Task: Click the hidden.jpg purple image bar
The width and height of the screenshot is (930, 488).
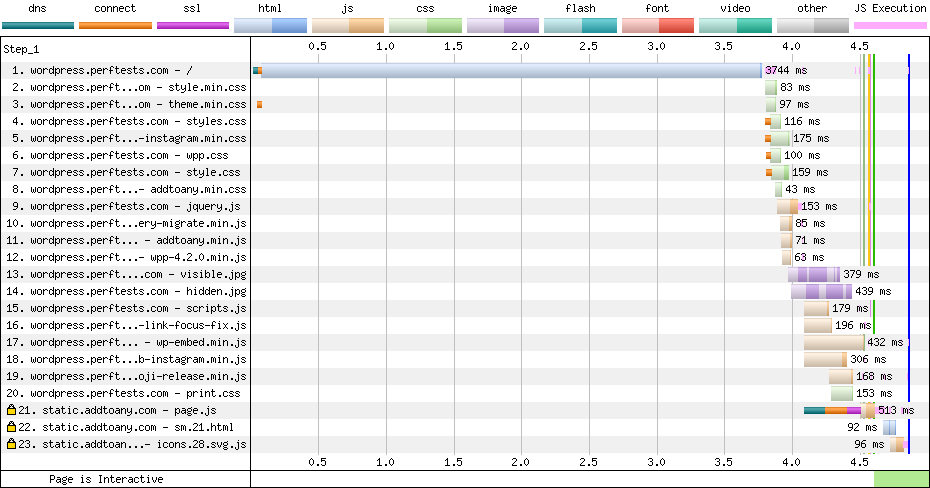Action: (821, 291)
